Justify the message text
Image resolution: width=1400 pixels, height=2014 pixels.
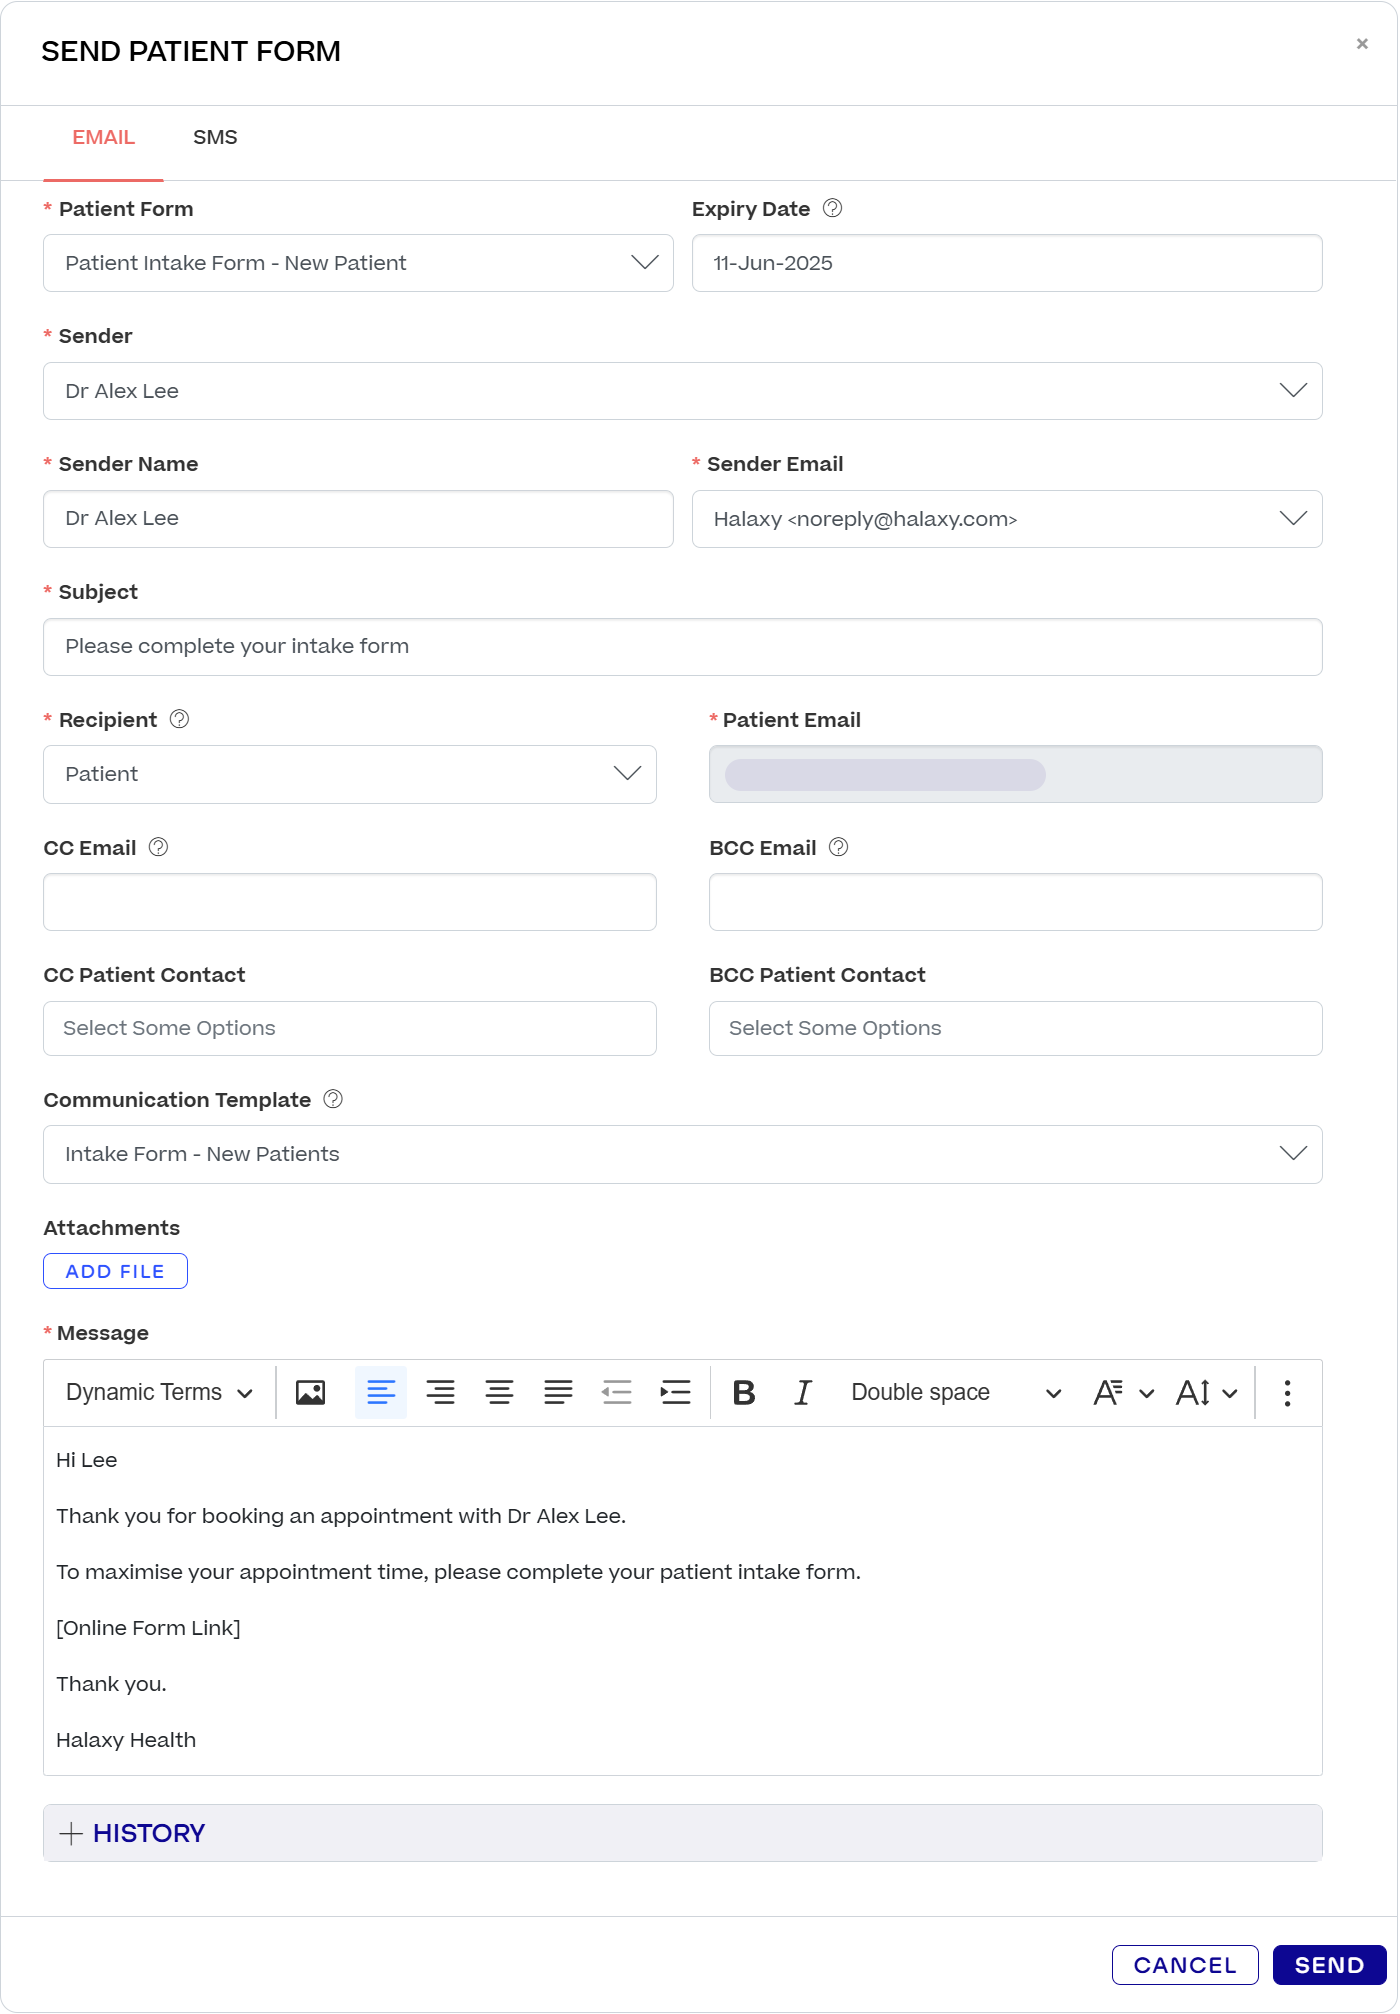(x=558, y=1392)
